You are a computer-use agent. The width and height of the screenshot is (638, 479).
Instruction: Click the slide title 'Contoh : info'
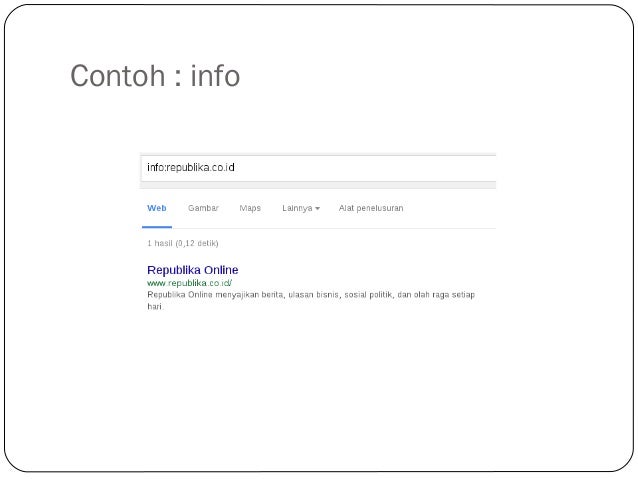click(x=155, y=76)
